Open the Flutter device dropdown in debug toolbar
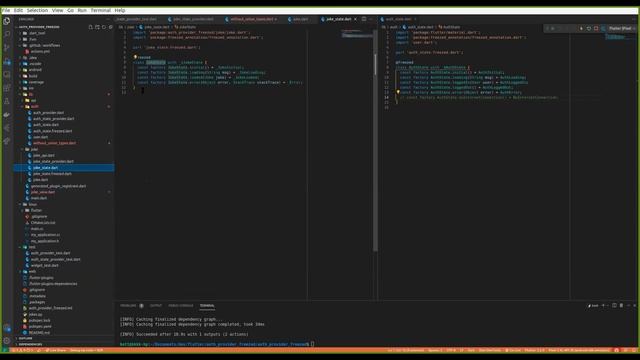This screenshot has width=640, height=360. [621, 29]
